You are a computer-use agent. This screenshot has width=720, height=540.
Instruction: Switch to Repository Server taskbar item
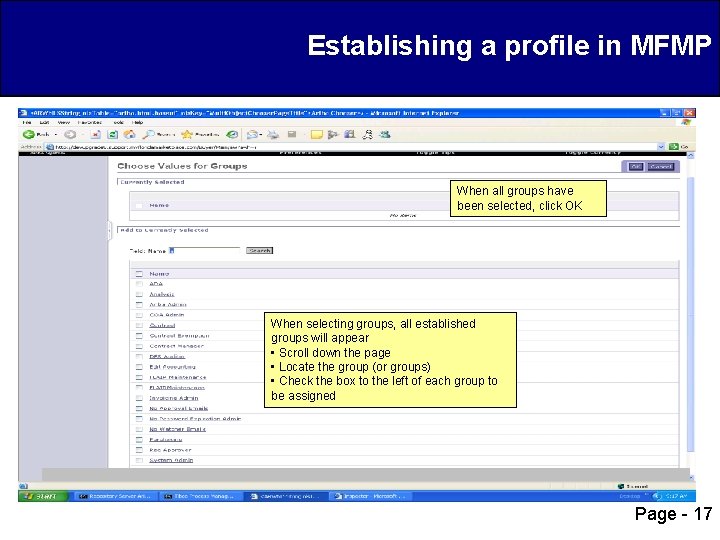point(115,496)
